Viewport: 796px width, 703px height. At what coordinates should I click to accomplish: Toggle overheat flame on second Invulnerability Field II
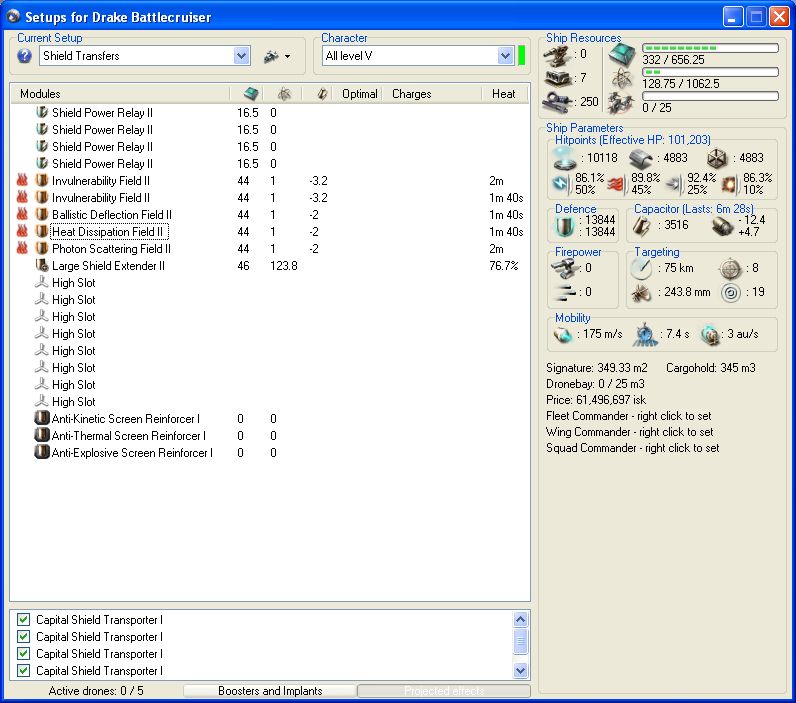(22, 197)
